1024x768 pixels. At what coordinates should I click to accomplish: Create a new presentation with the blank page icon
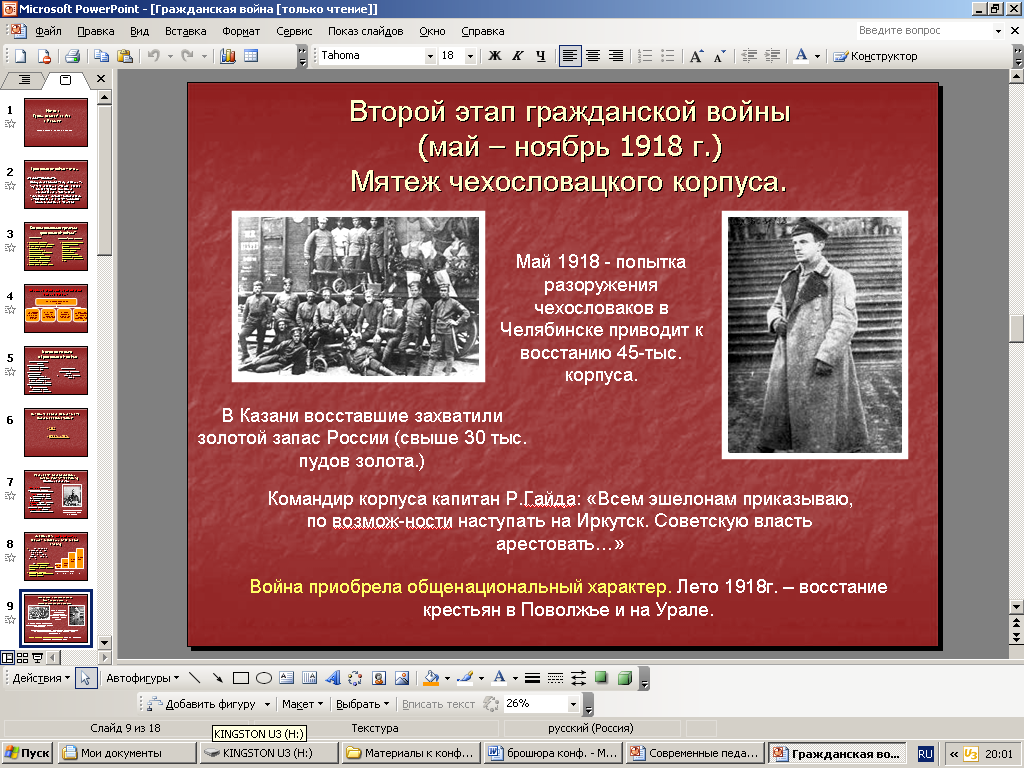20,56
